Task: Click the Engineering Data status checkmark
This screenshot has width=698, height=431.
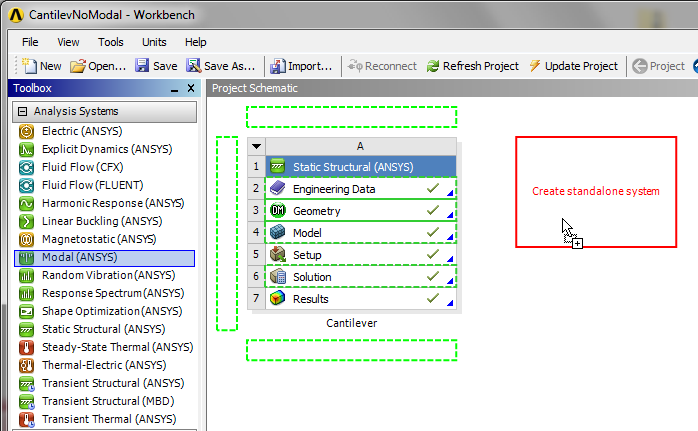Action: (x=433, y=188)
